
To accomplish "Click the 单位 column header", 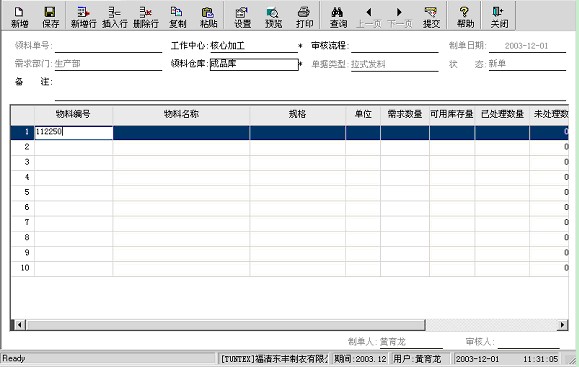I will click(x=363, y=114).
